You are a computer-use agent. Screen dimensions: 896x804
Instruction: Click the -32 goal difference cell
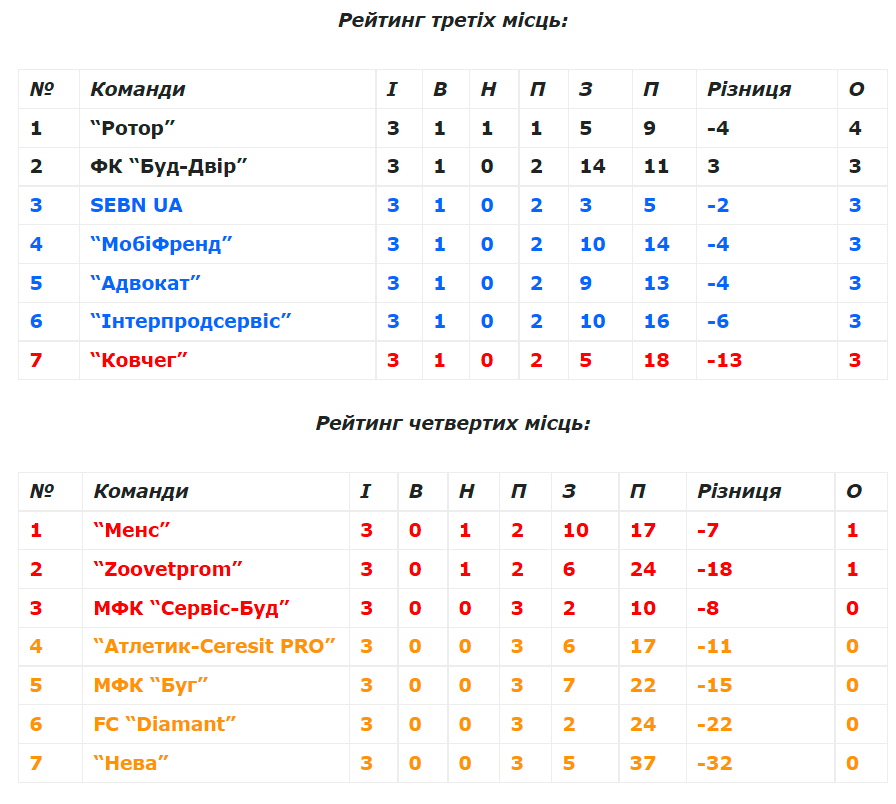(714, 763)
